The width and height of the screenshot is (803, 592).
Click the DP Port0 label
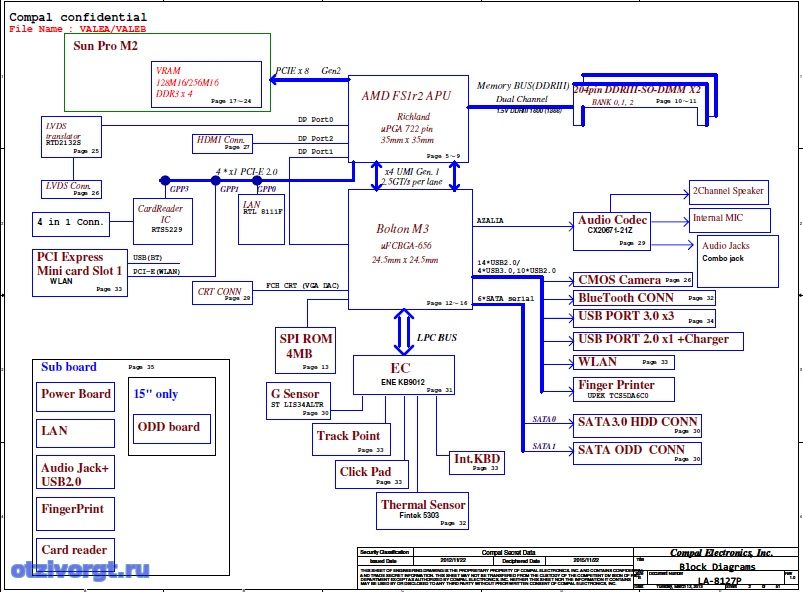[315, 120]
